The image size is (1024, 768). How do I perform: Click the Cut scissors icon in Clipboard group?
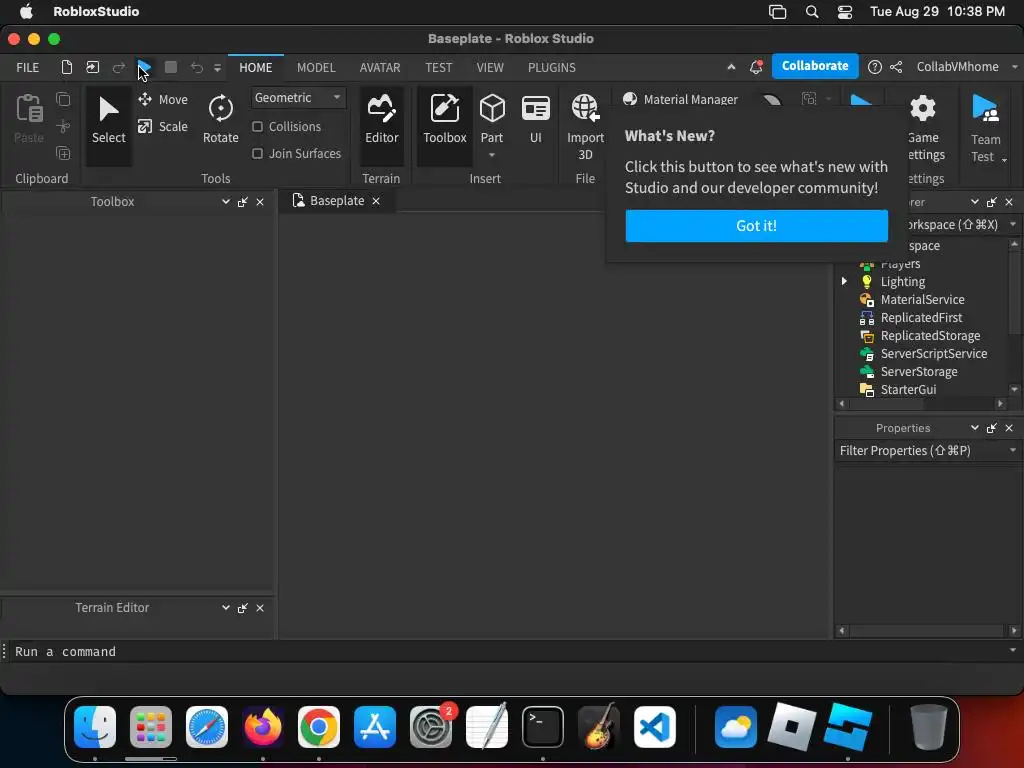click(x=63, y=126)
